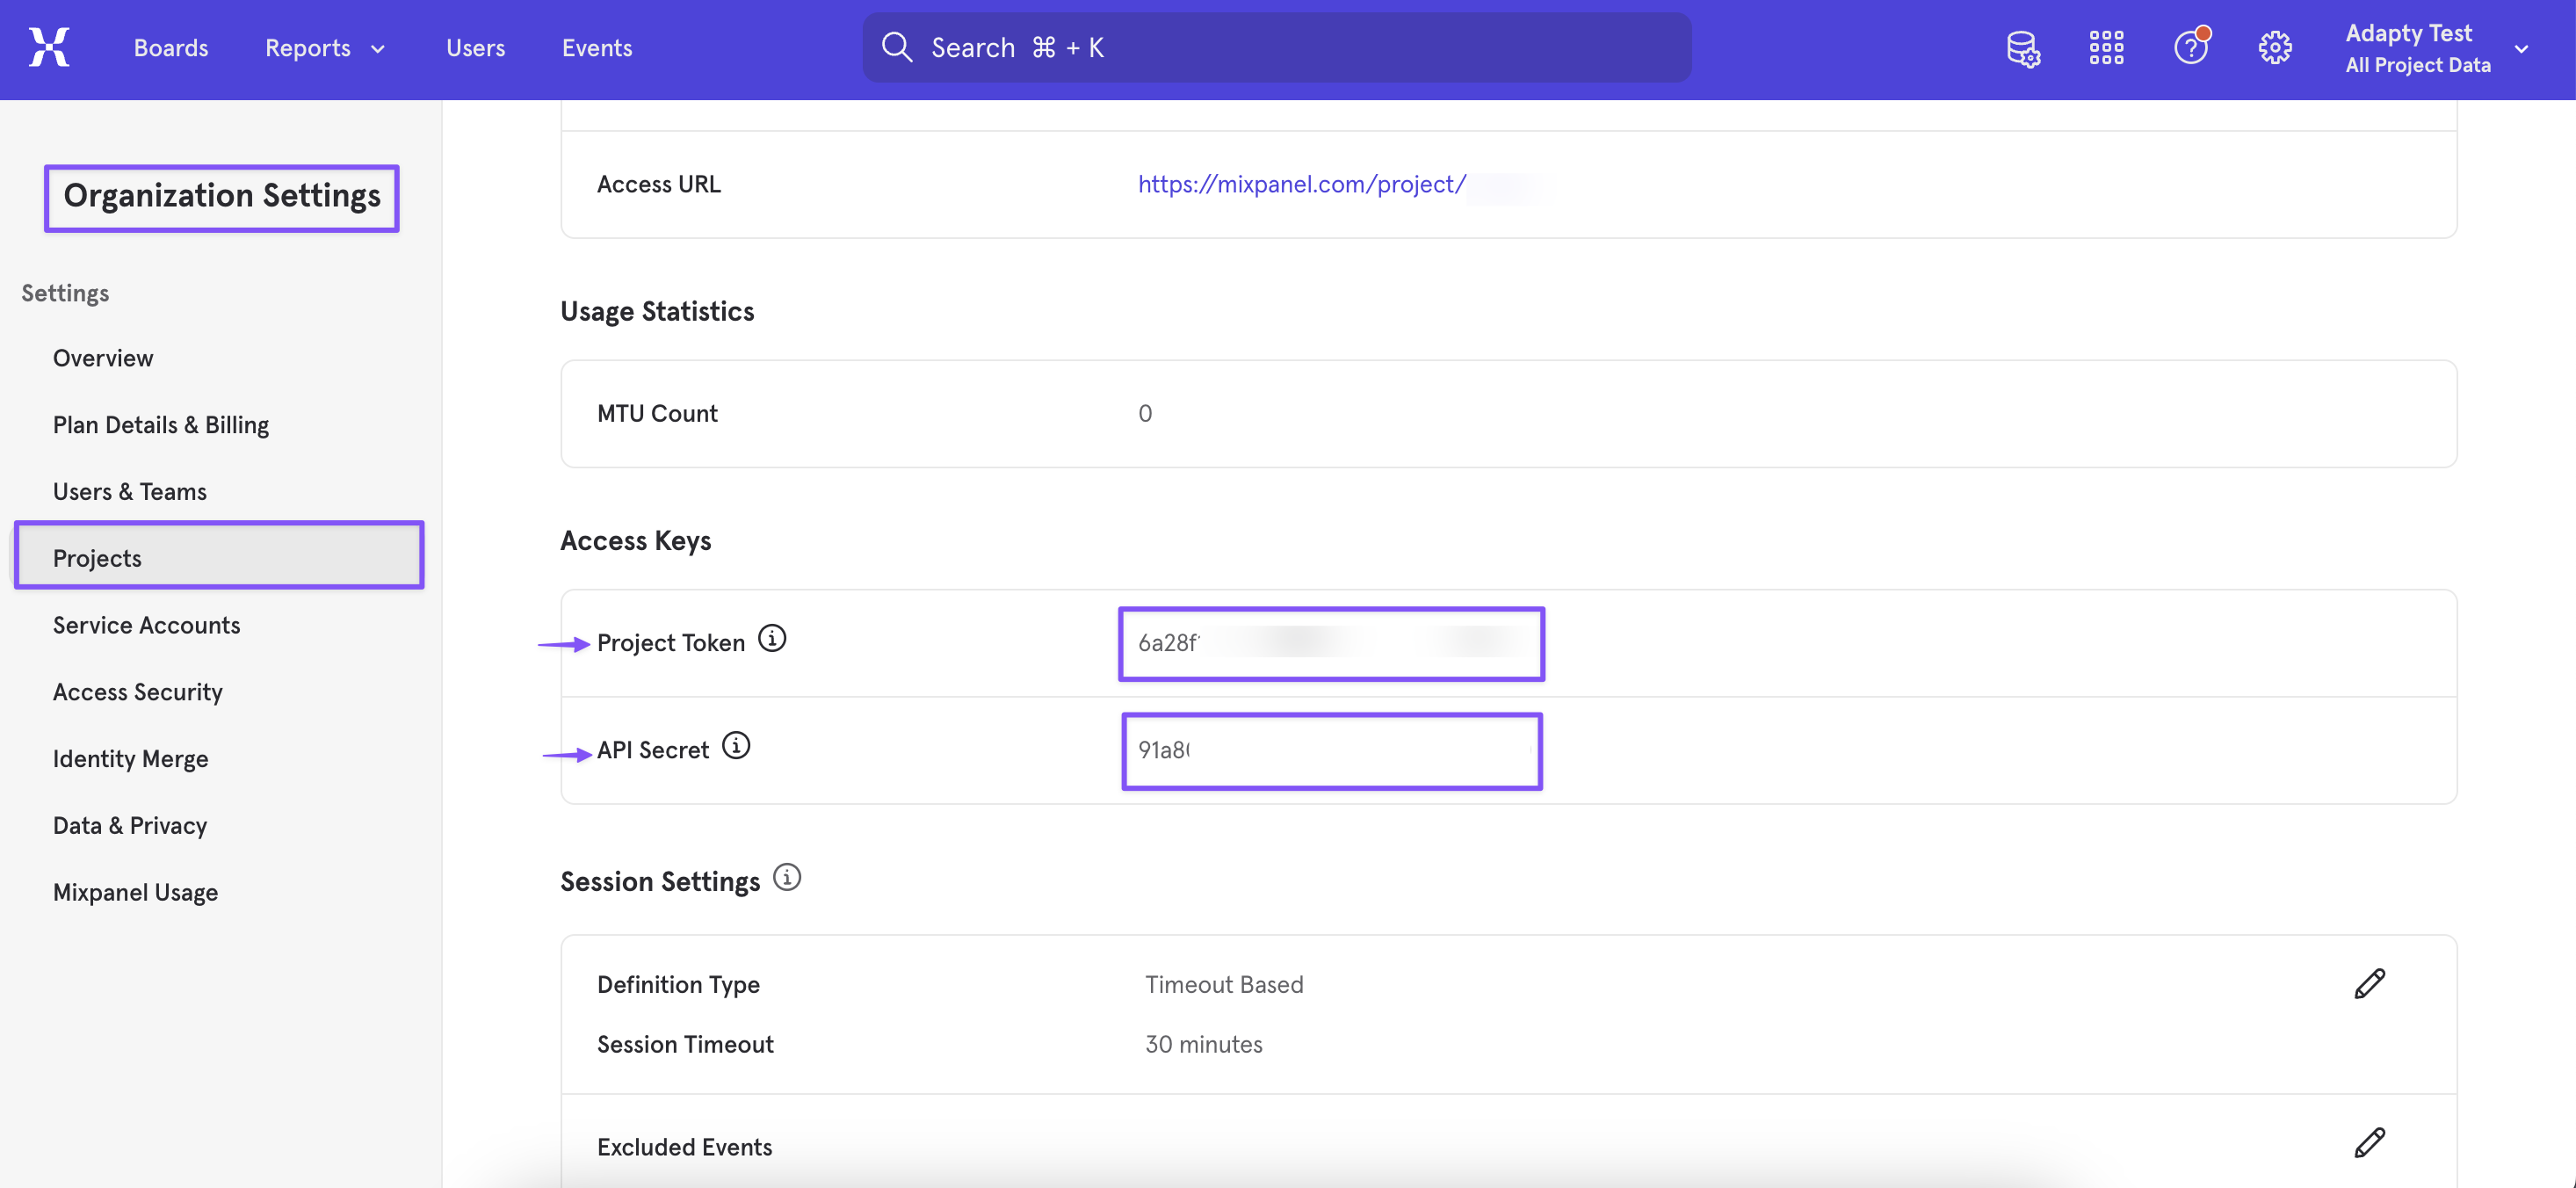
Task: Expand the Reports dropdown menu
Action: click(x=324, y=48)
